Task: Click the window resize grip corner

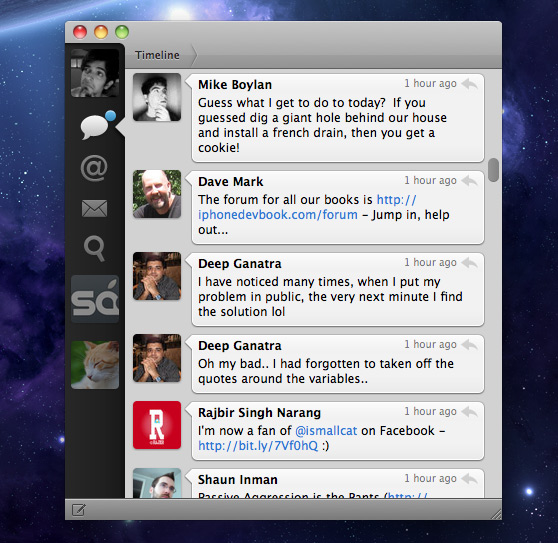Action: click(496, 514)
